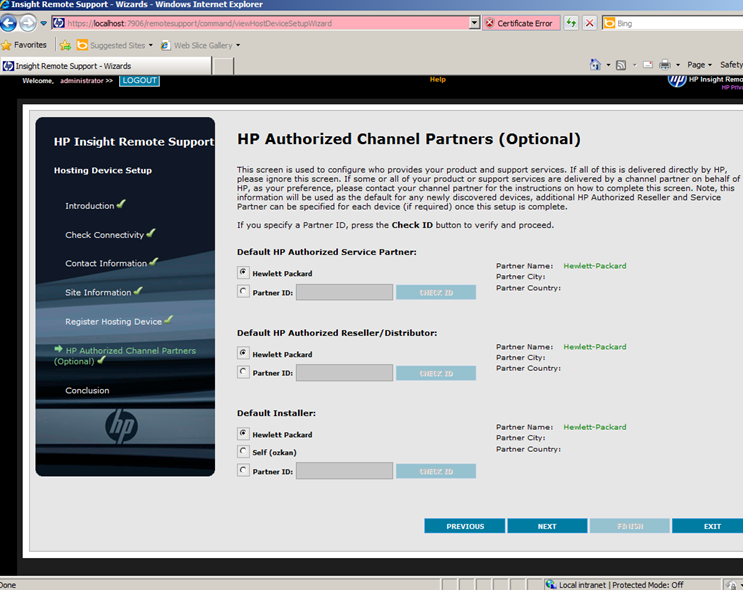Click the NEXT button

[x=547, y=526]
